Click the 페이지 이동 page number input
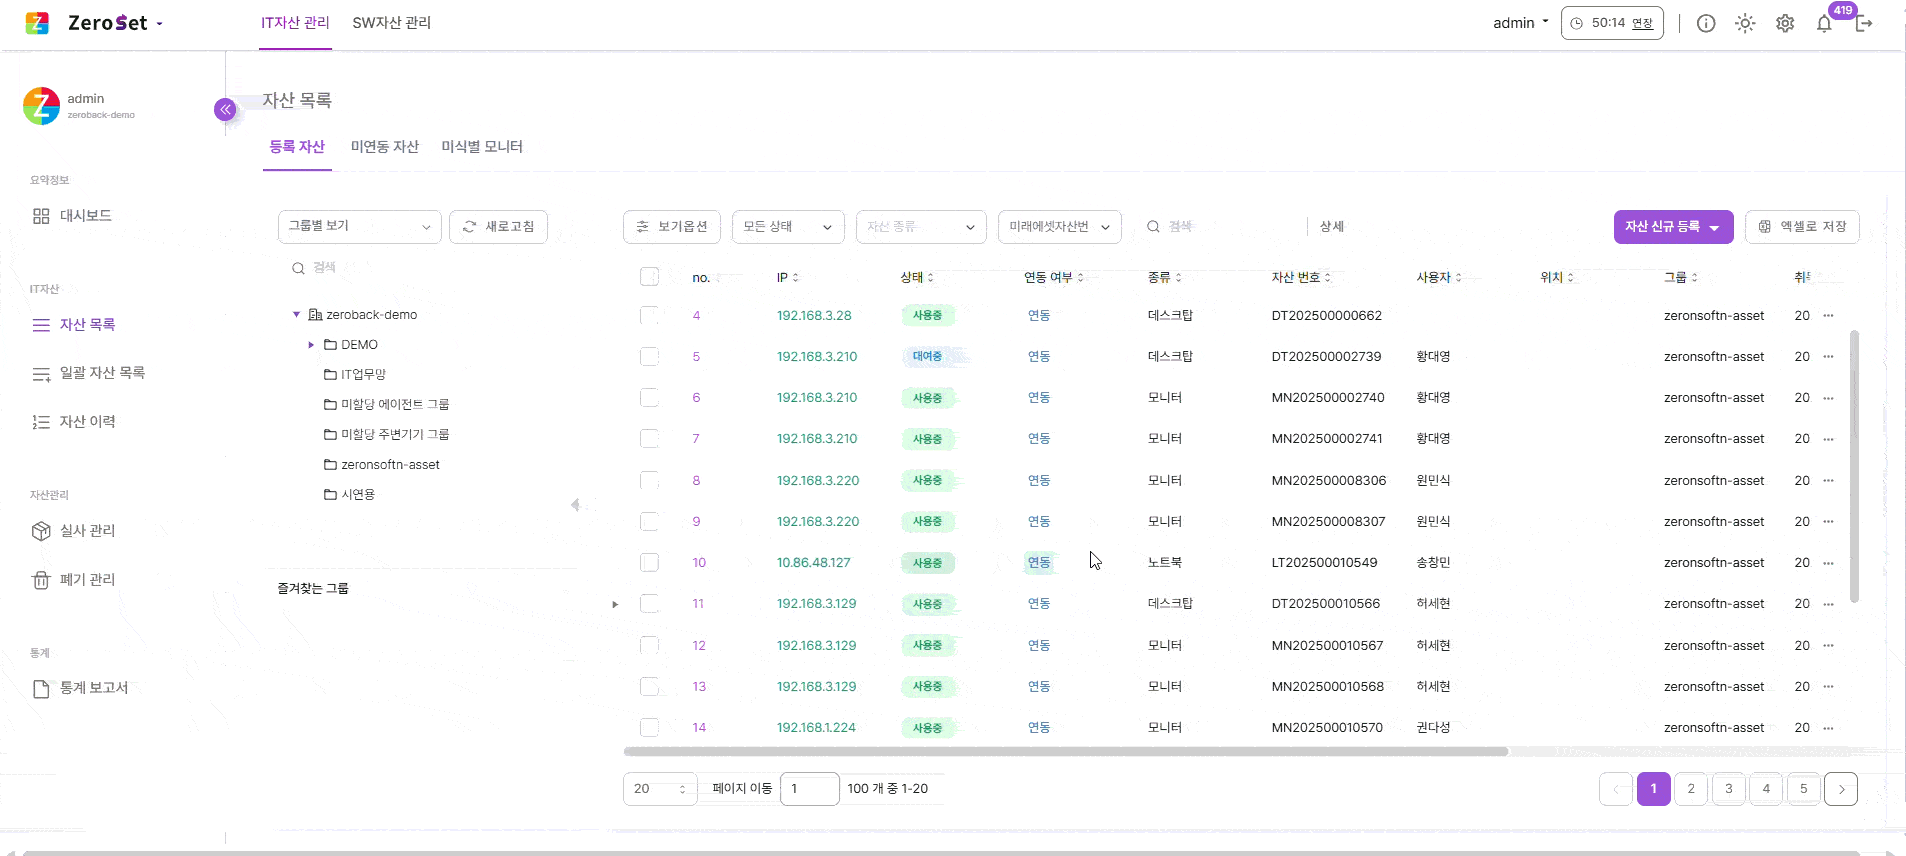Screen dimensions: 1906x856 pyautogui.click(x=809, y=789)
